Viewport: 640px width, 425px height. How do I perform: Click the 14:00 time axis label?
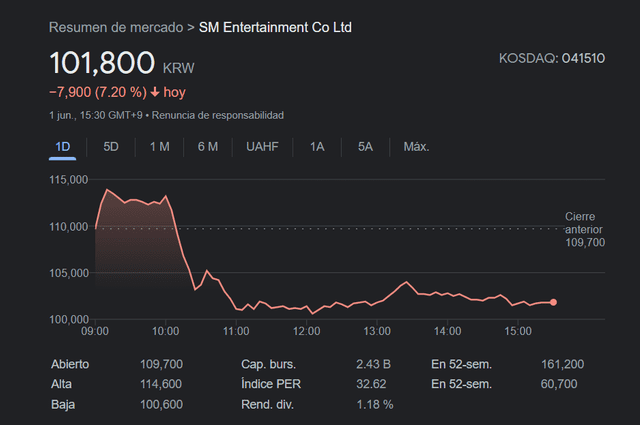447,331
